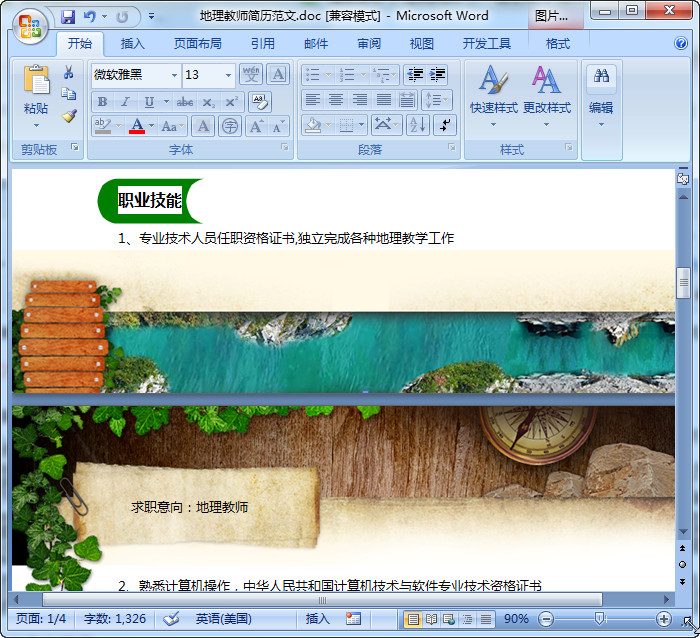
Task: Switch to Web Layout view
Action: [449, 619]
